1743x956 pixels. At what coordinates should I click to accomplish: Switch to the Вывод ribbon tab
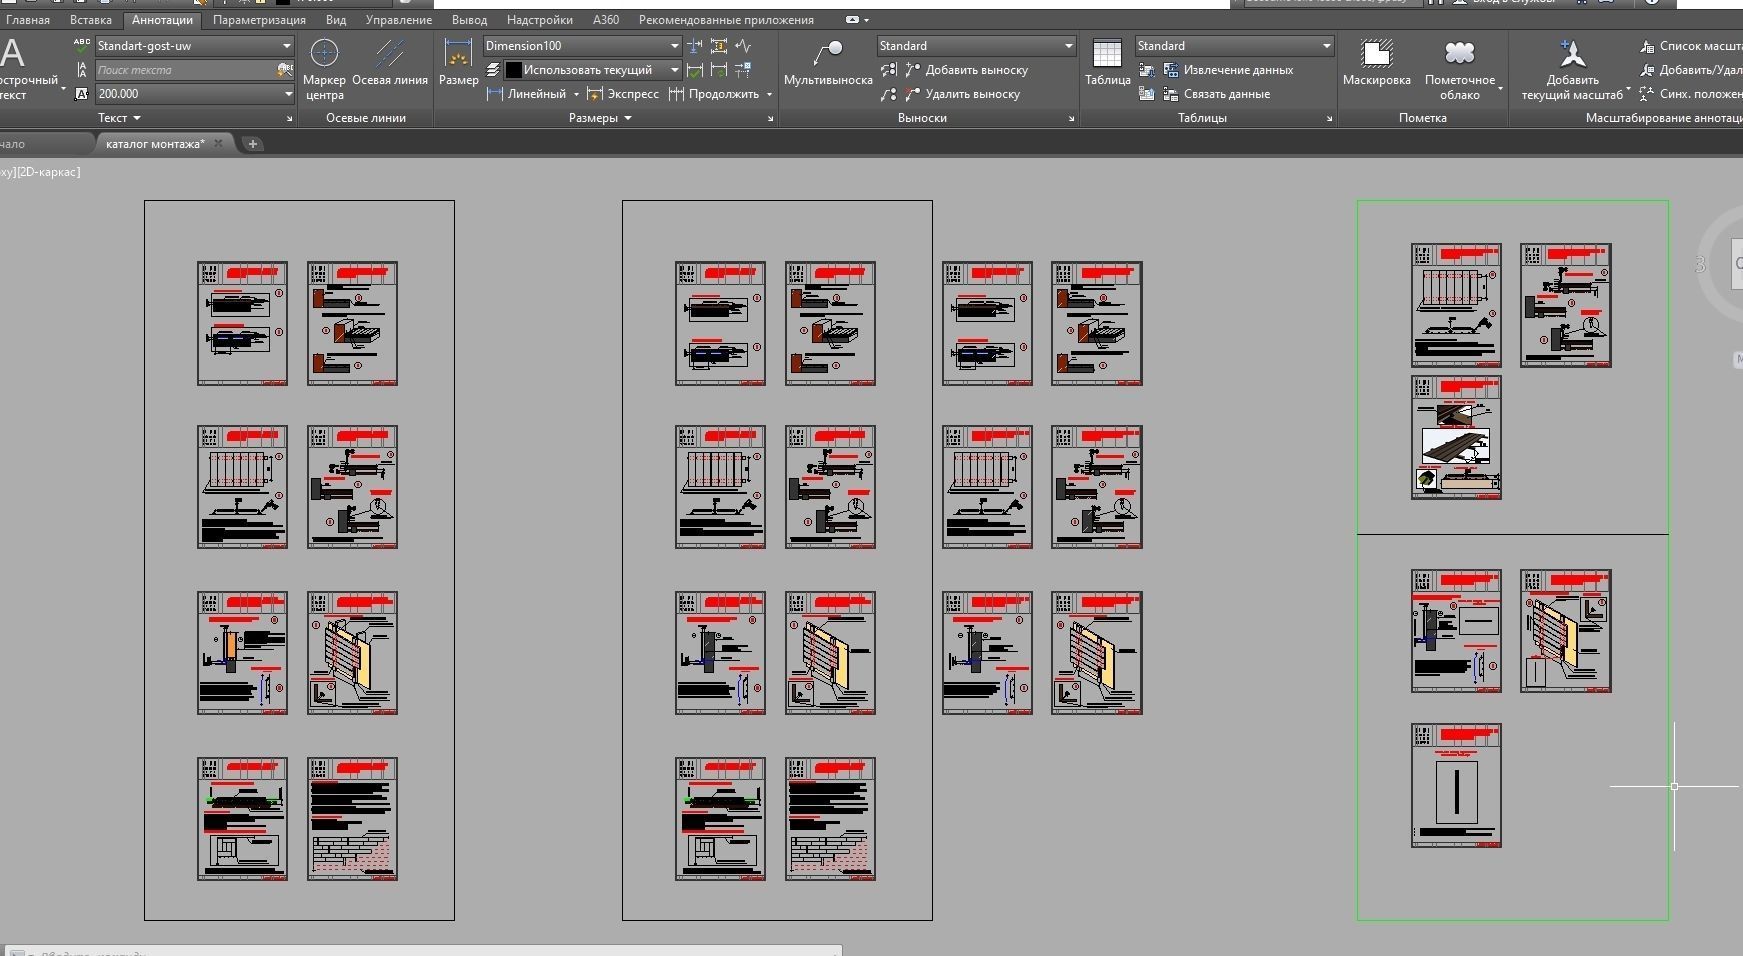[469, 20]
